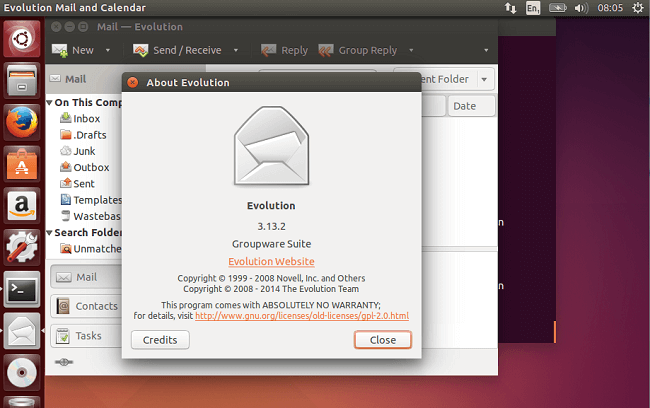Open the disc drive launcher icon
650x408 pixels.
tap(22, 372)
